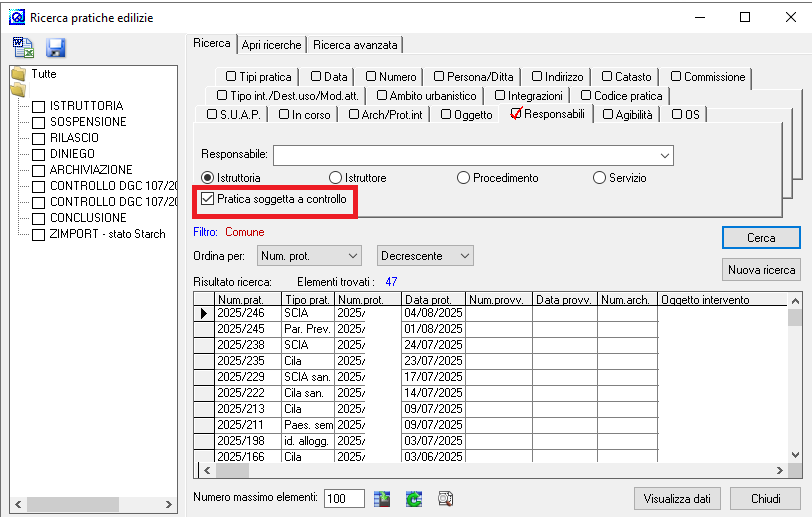Click the unnamed folder below Tutte
This screenshot has height=517, width=812.
pyautogui.click(x=17, y=91)
